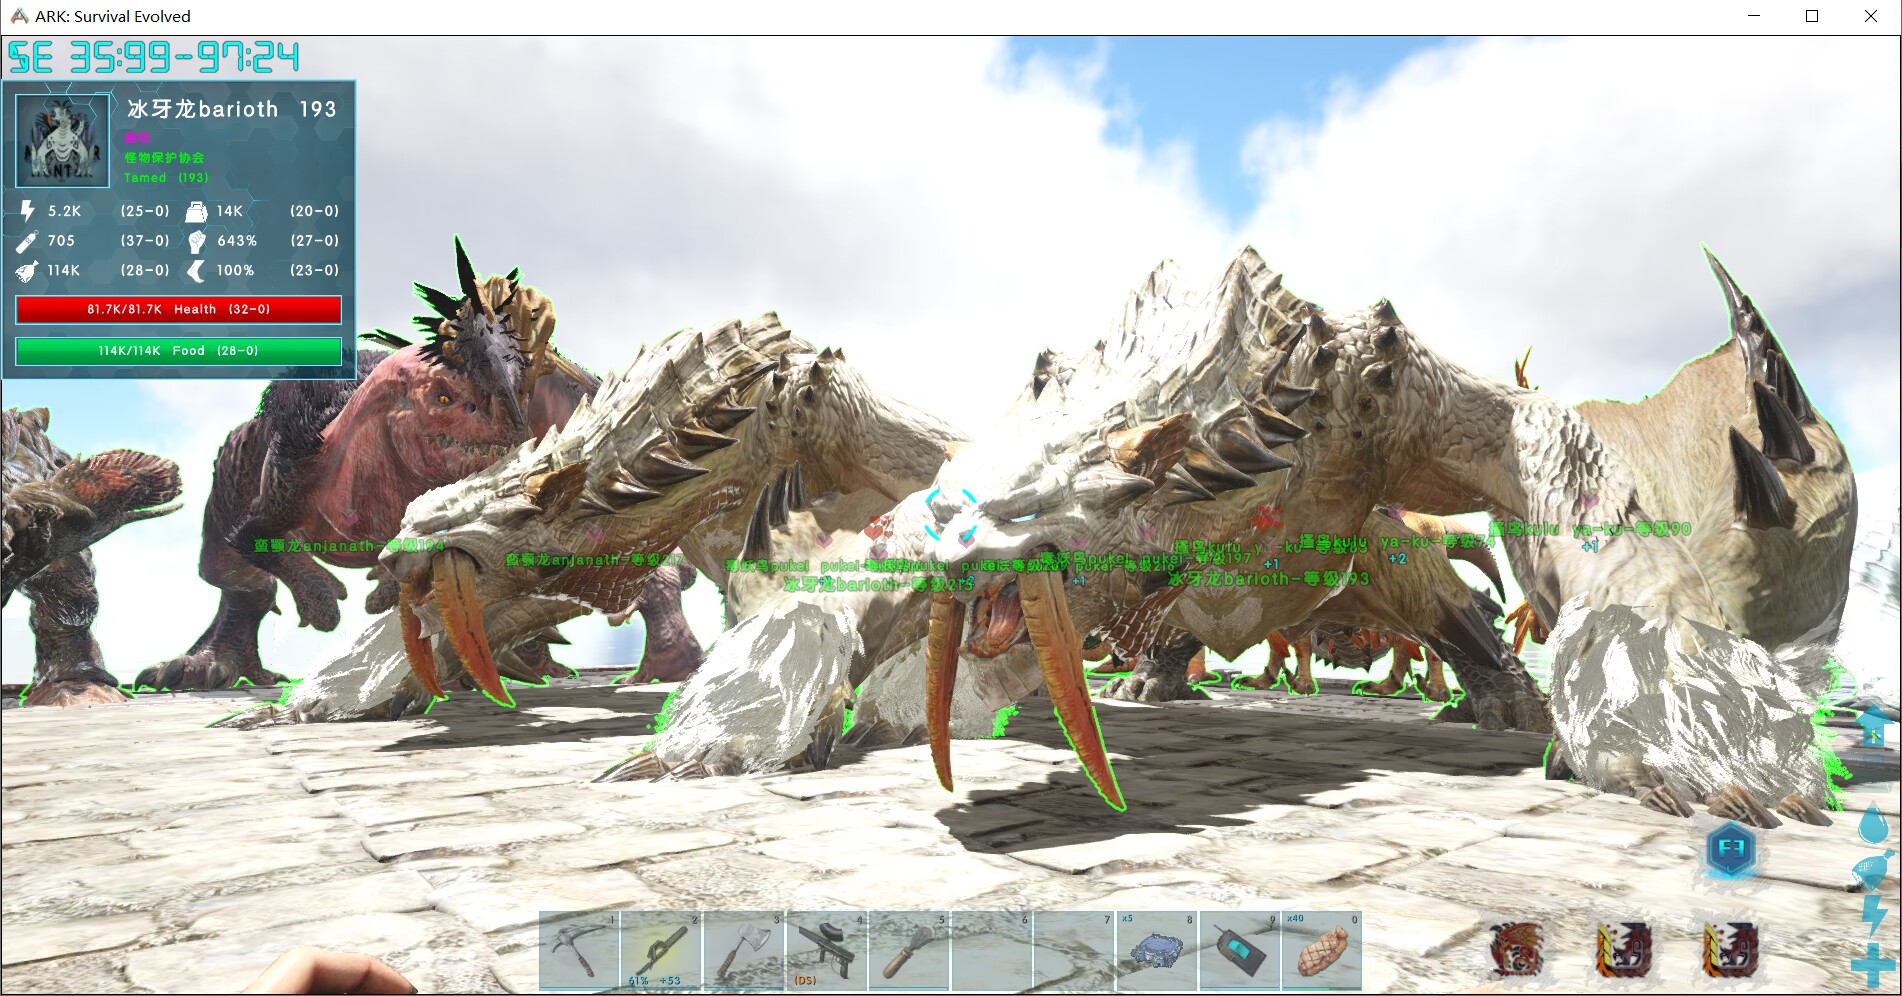Click the ARK app icon in title bar
This screenshot has height=996, width=1902.
18,16
